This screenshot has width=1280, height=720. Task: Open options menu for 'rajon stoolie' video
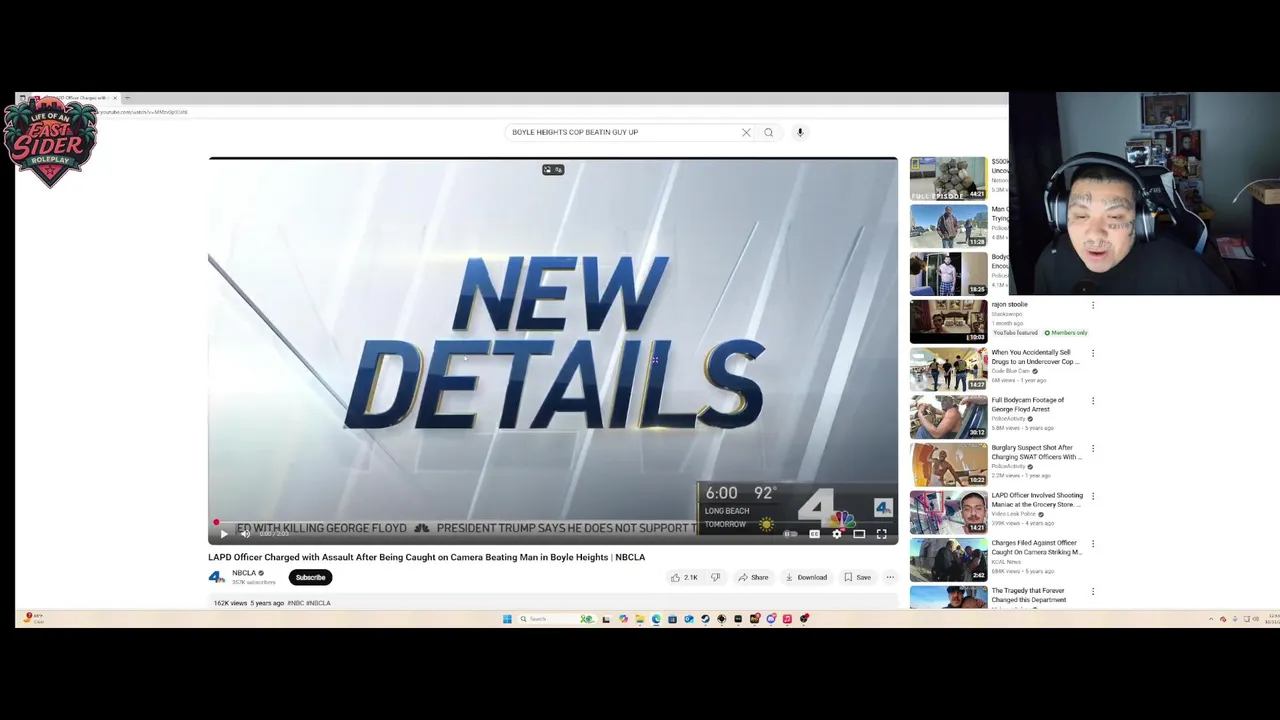[x=1093, y=305]
